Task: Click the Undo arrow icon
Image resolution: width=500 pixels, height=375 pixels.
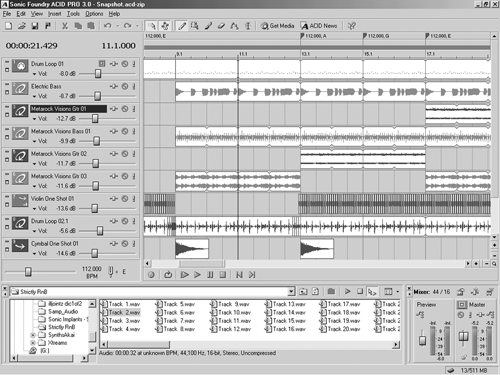Action: (x=107, y=26)
